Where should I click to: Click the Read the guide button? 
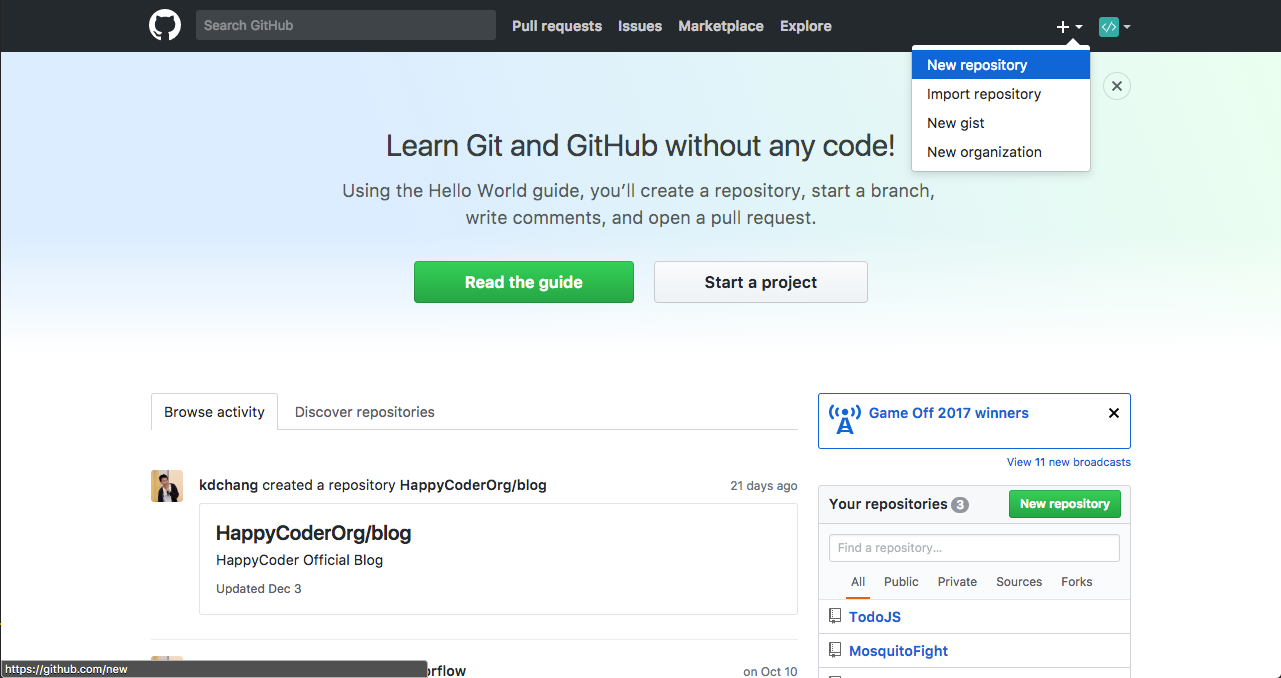[523, 281]
